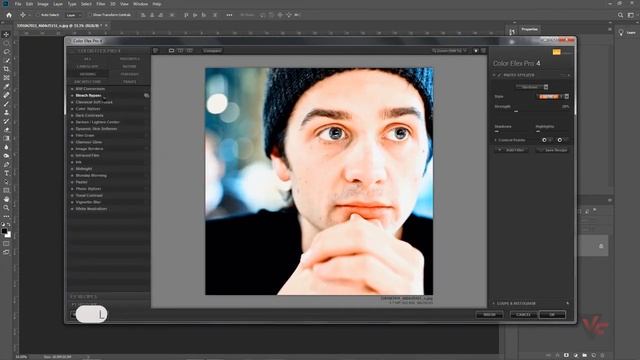
Task: Select the Eraser tool in Photoshop toolbar
Action: tap(6, 129)
